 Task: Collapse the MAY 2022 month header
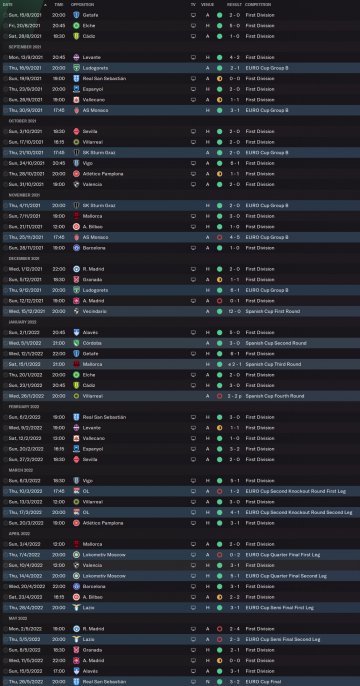click(x=17, y=618)
